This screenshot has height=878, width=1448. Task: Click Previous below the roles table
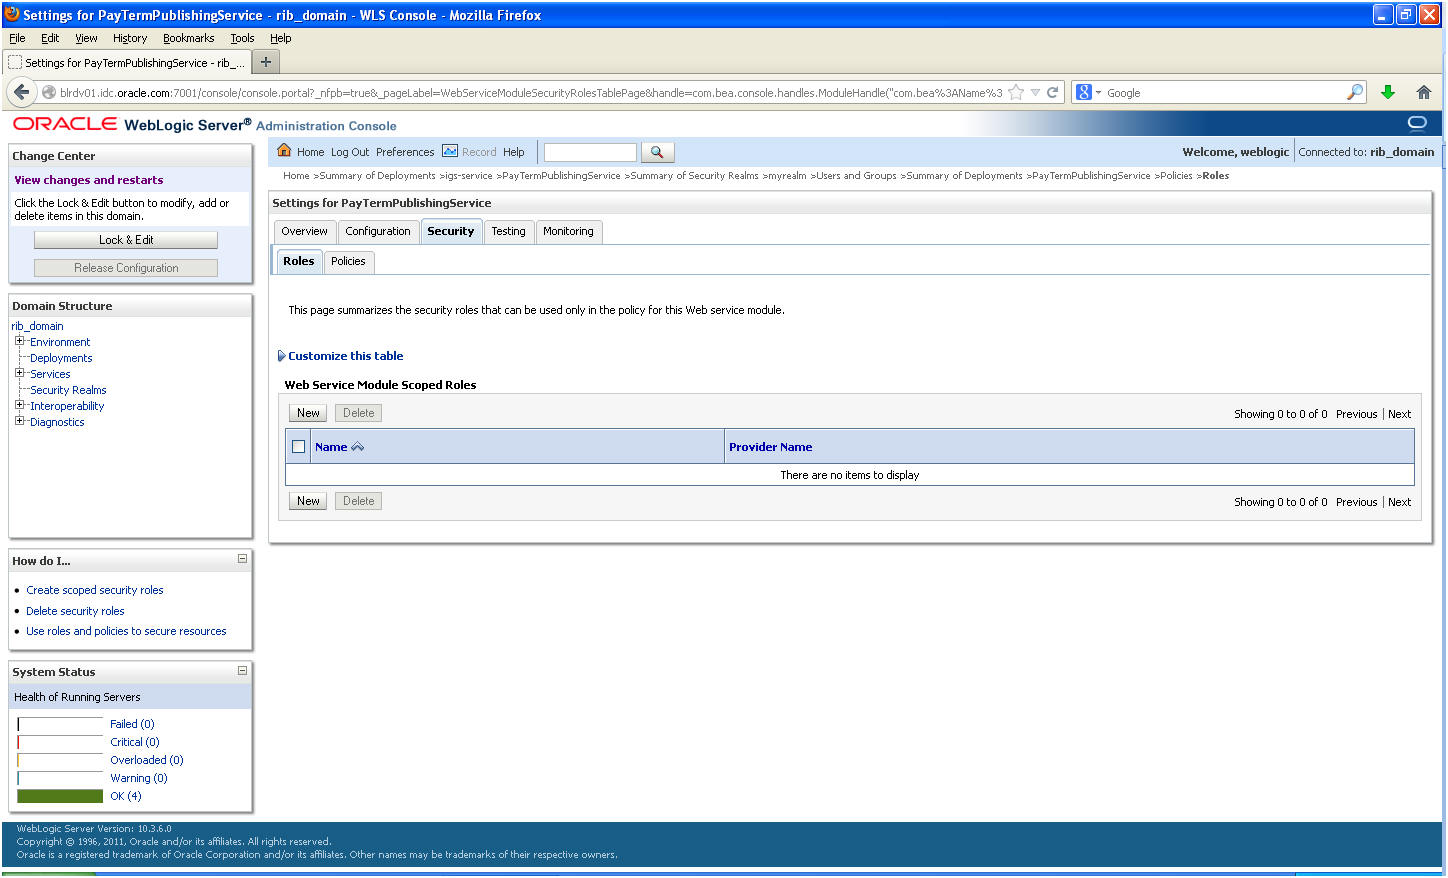(1356, 502)
